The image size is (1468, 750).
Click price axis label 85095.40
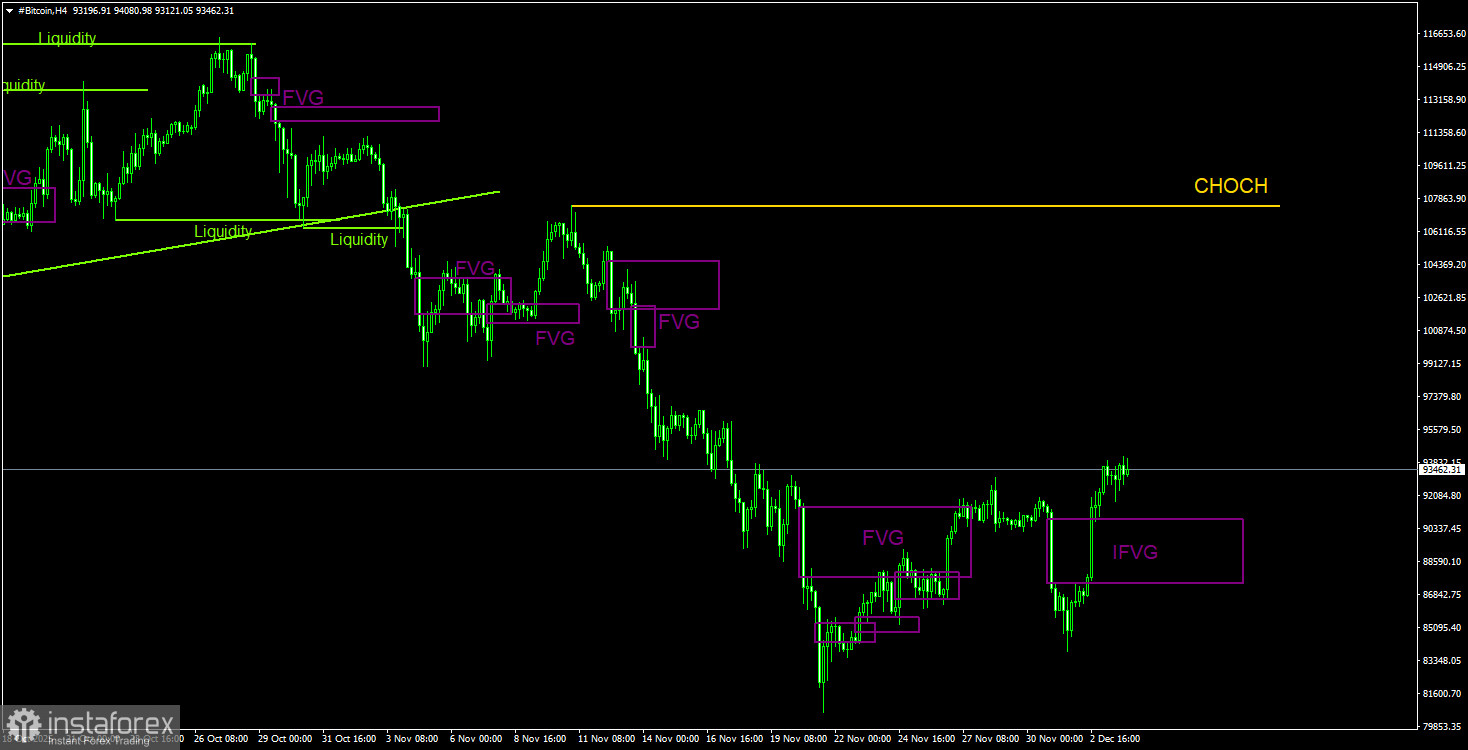pos(1443,628)
